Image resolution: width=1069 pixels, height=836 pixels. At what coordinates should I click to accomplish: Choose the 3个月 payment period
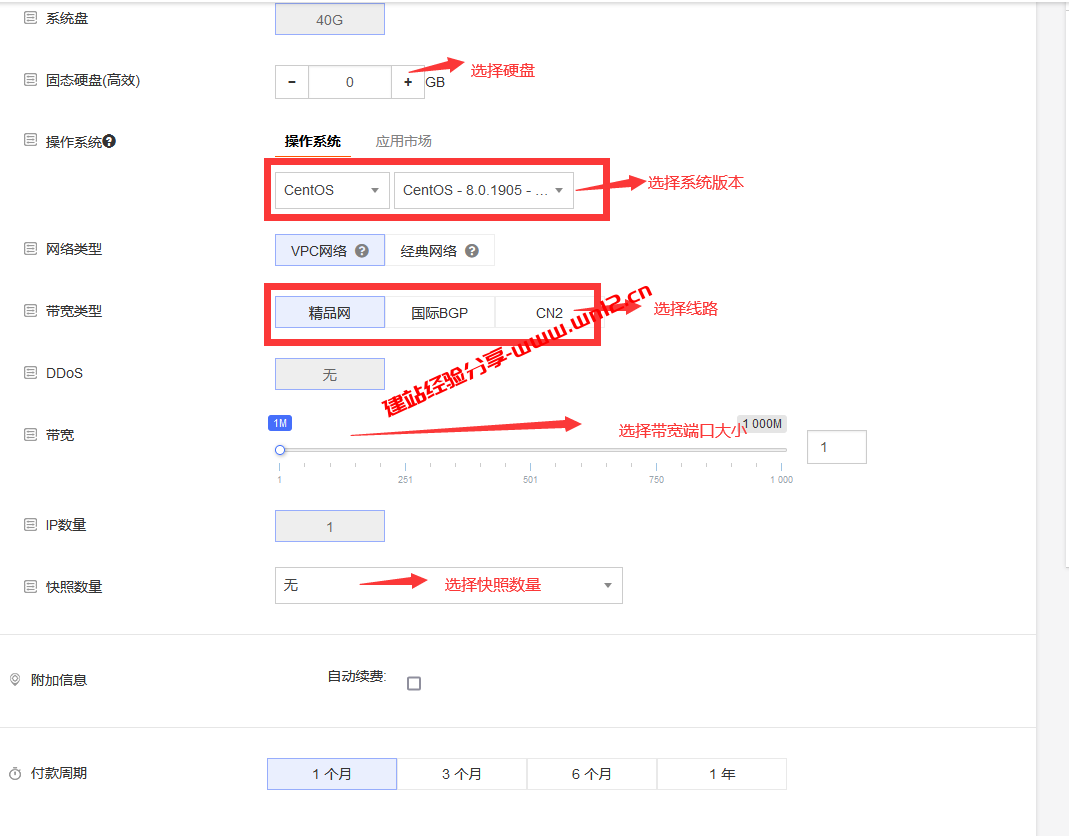click(x=461, y=773)
